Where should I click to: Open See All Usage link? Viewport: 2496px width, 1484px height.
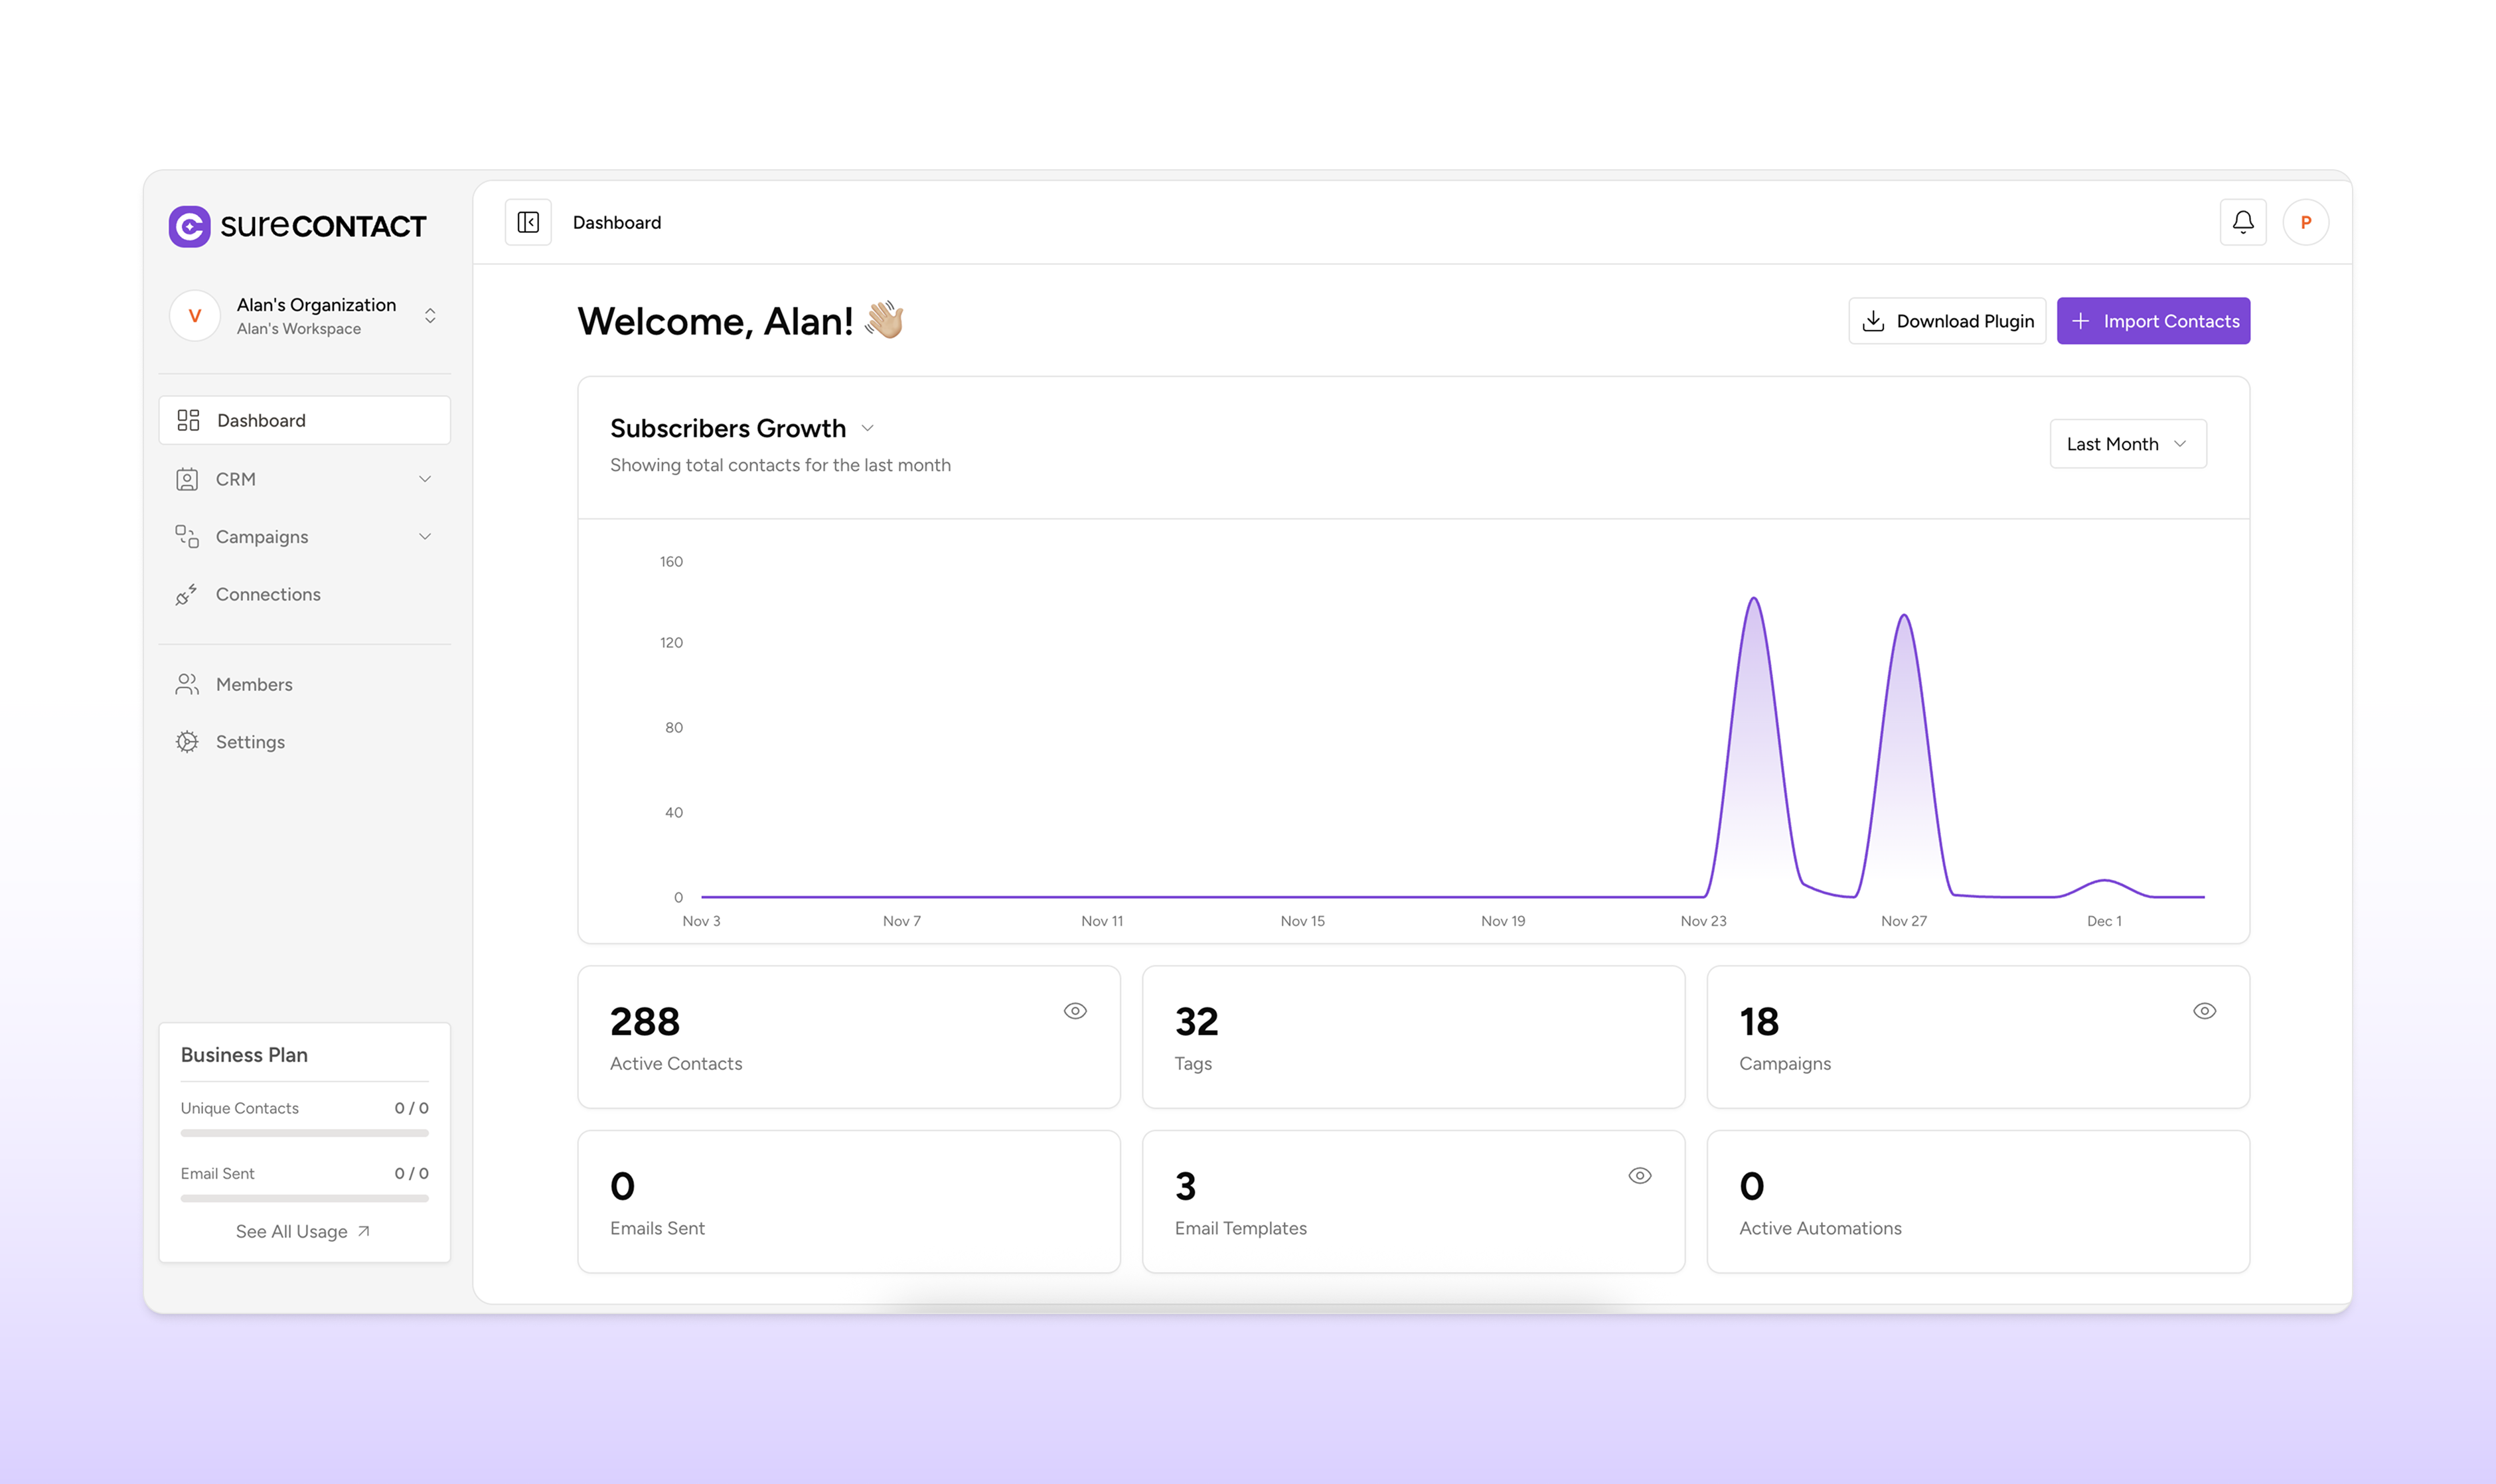pos(303,1231)
